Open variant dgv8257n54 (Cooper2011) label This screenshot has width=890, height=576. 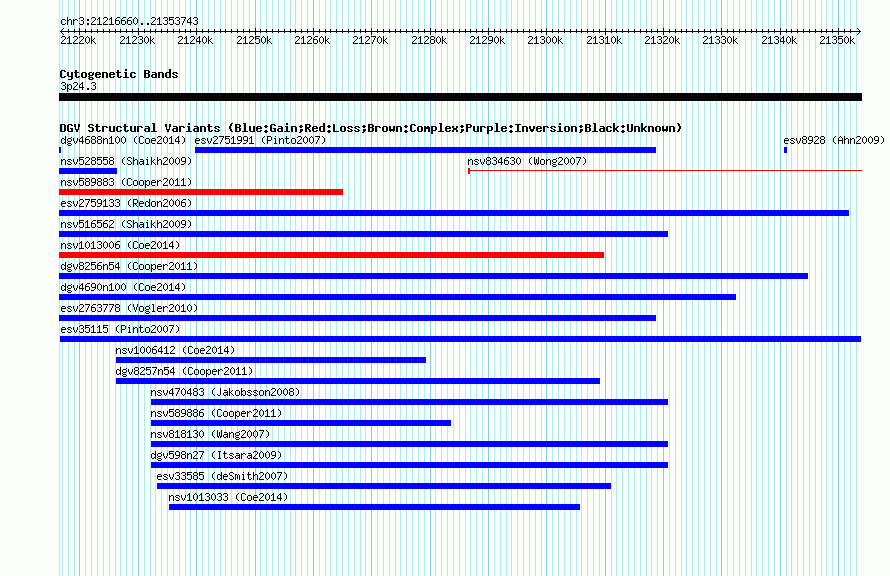coord(184,371)
